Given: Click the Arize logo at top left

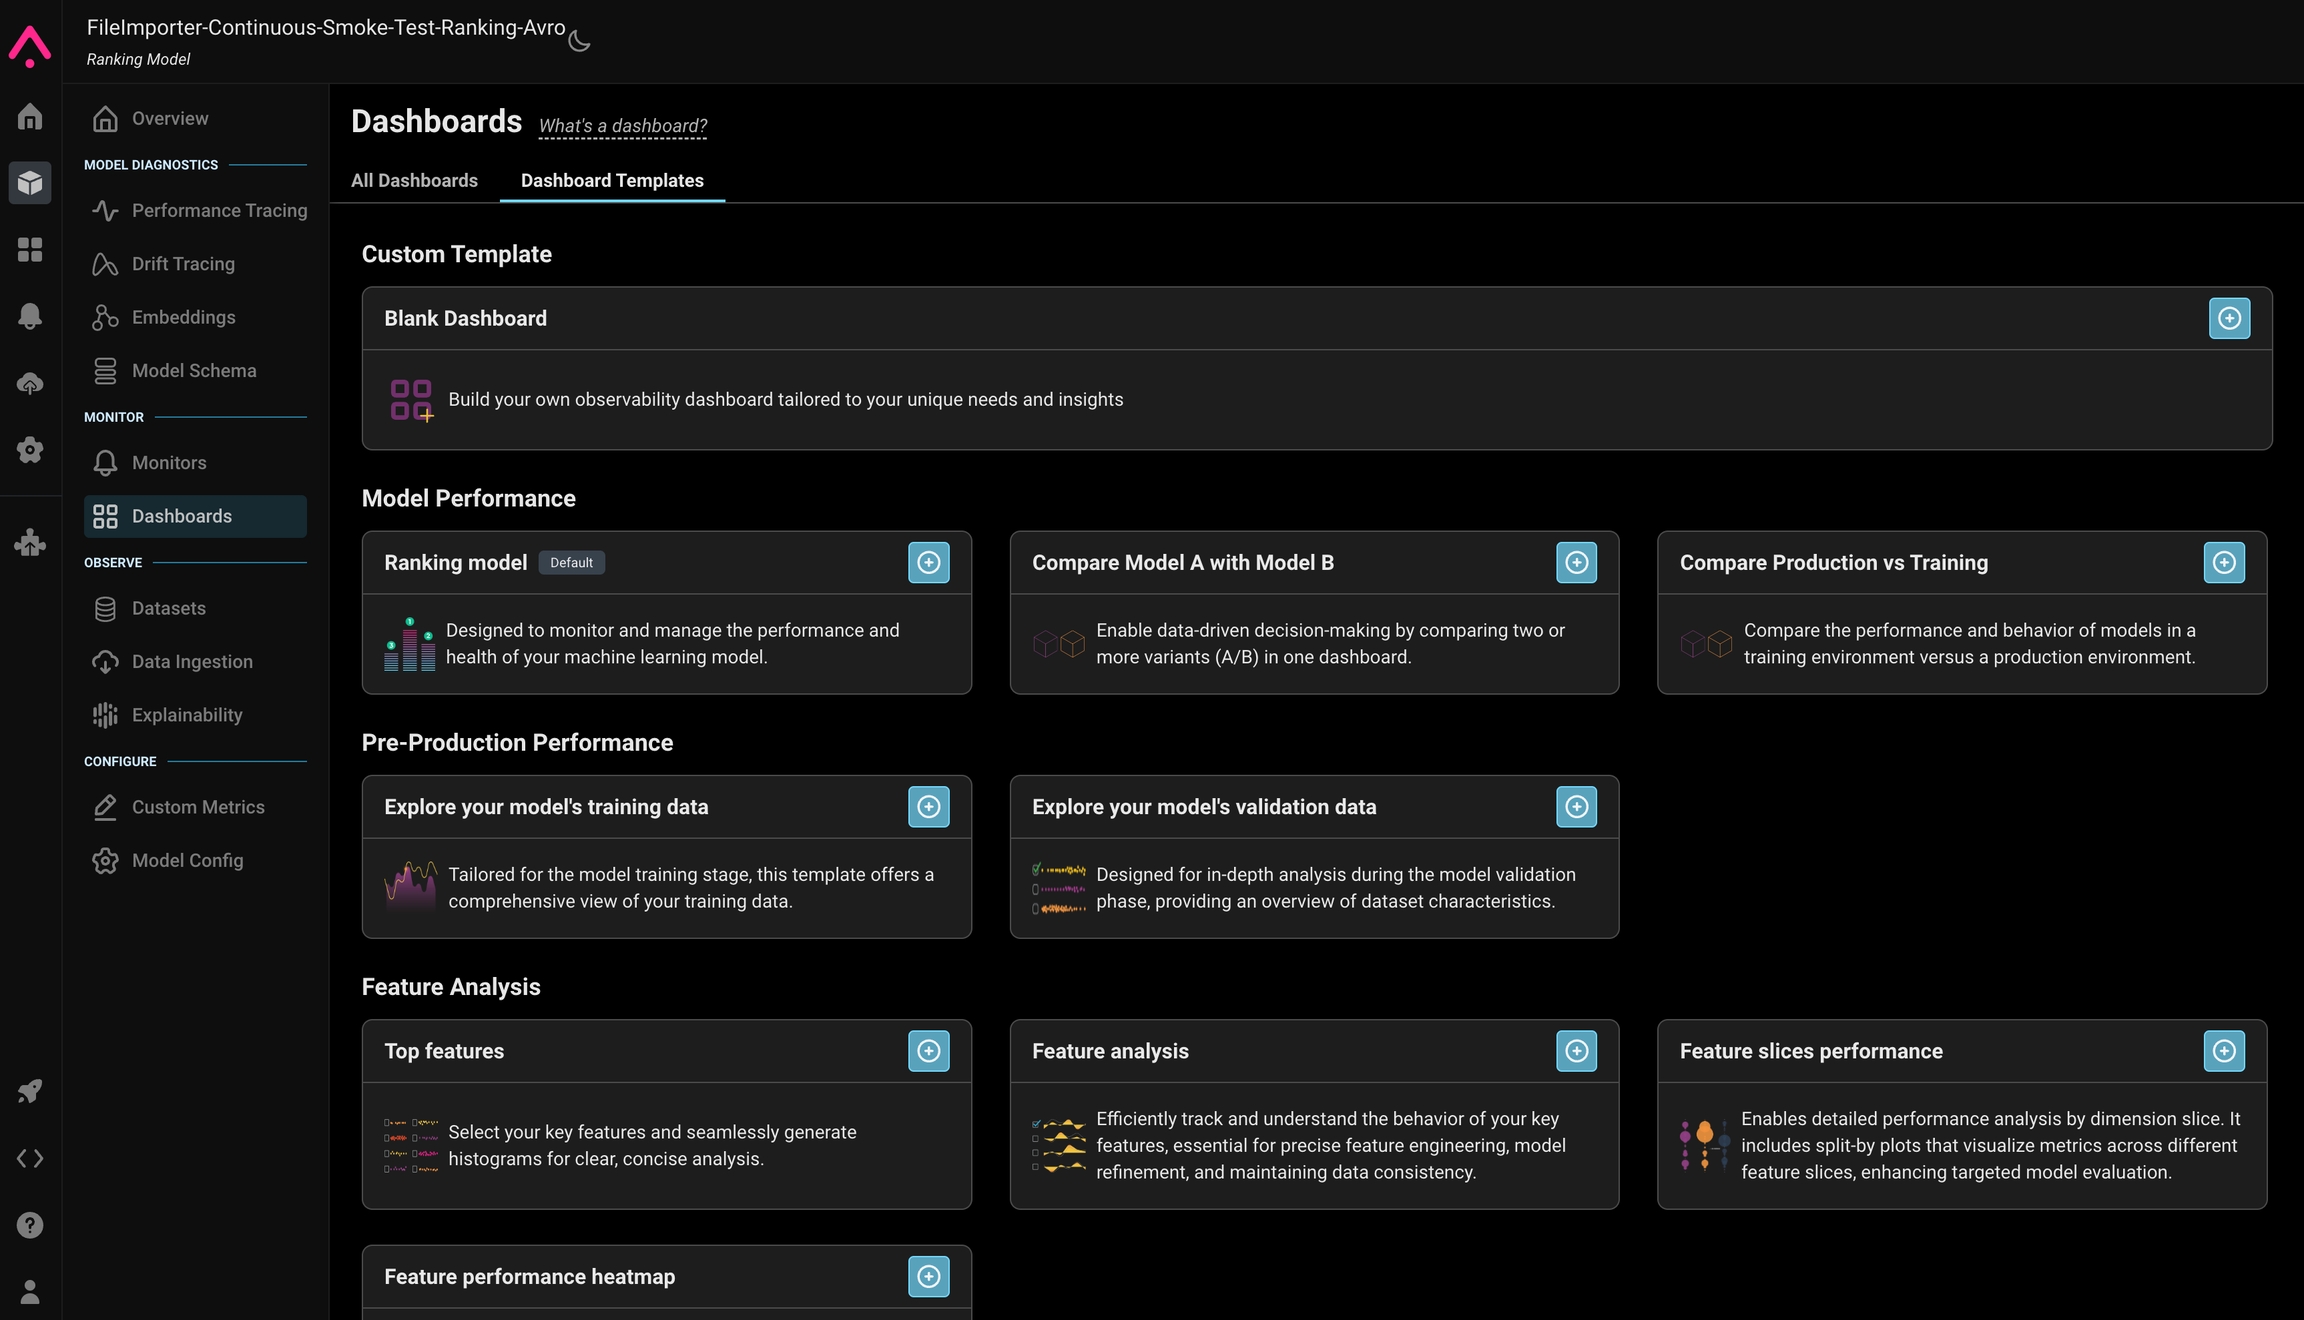Looking at the screenshot, I should [x=30, y=46].
